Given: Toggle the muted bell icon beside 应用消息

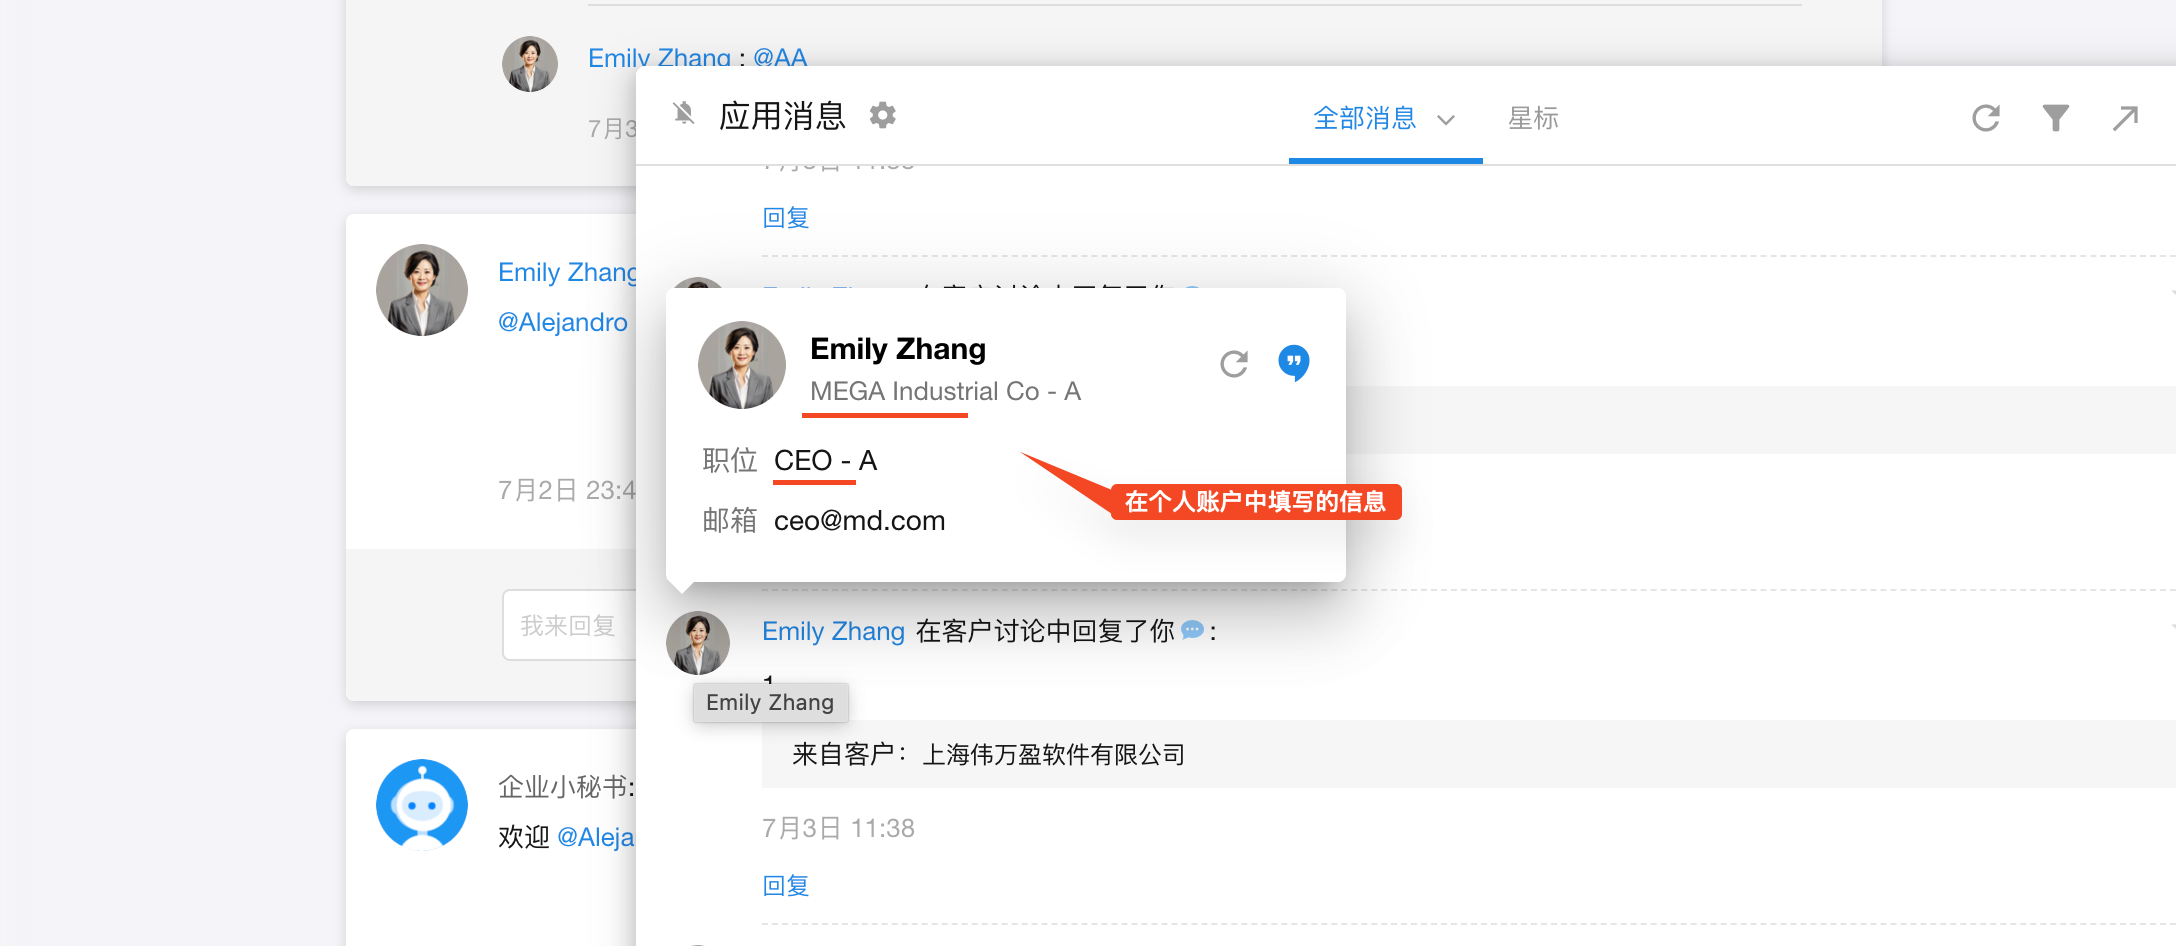Looking at the screenshot, I should (684, 114).
